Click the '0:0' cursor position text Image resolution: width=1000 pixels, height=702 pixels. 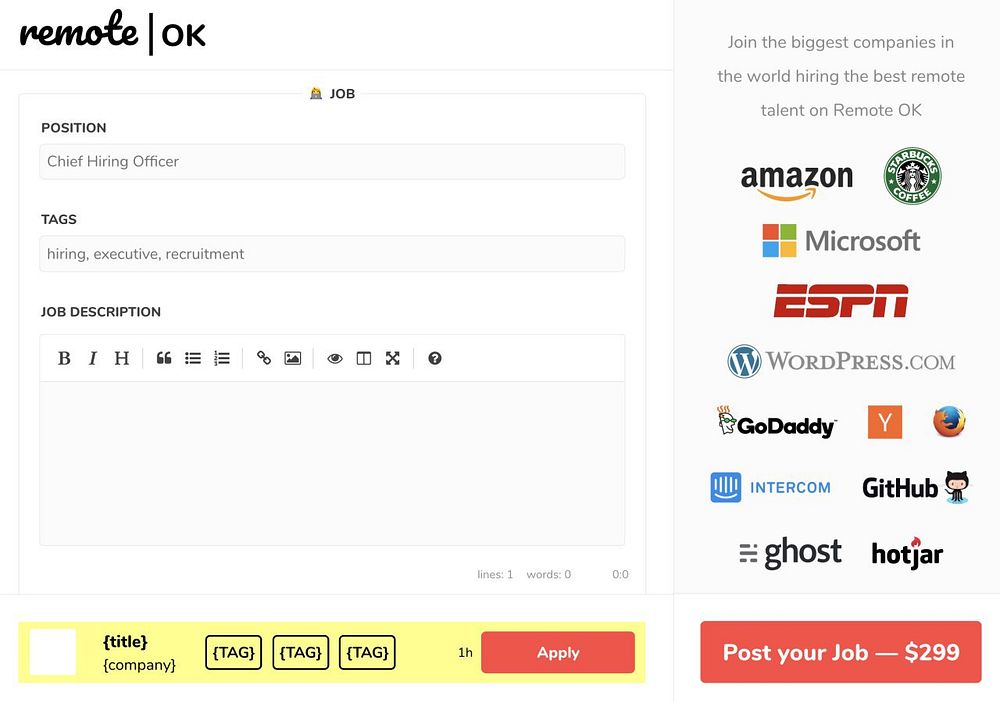tap(620, 574)
